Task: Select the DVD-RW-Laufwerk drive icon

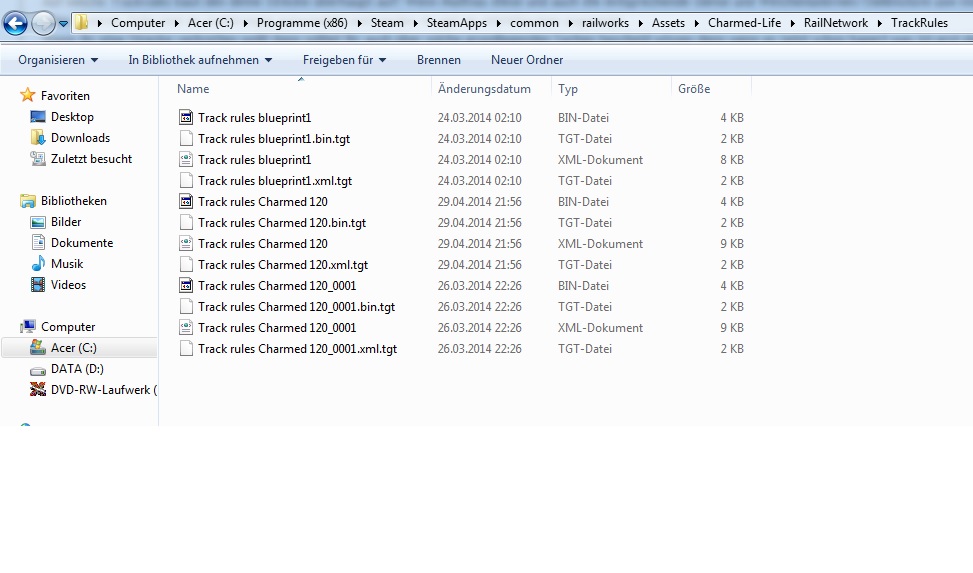Action: [38, 389]
